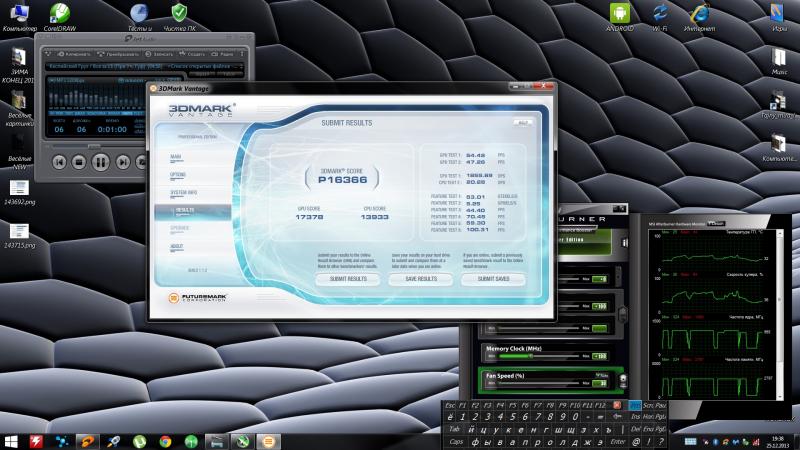Click the core clock graph in monitor

(x=713, y=338)
